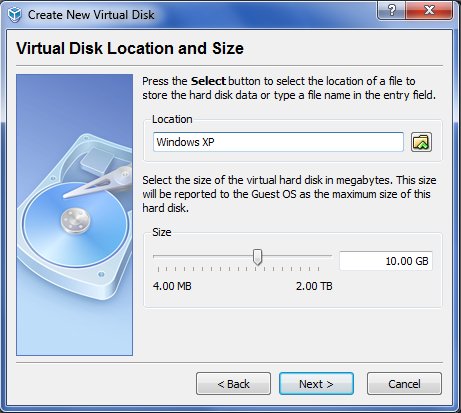461x413 pixels.
Task: Click the Location field containing Windows XP
Action: tap(278, 142)
